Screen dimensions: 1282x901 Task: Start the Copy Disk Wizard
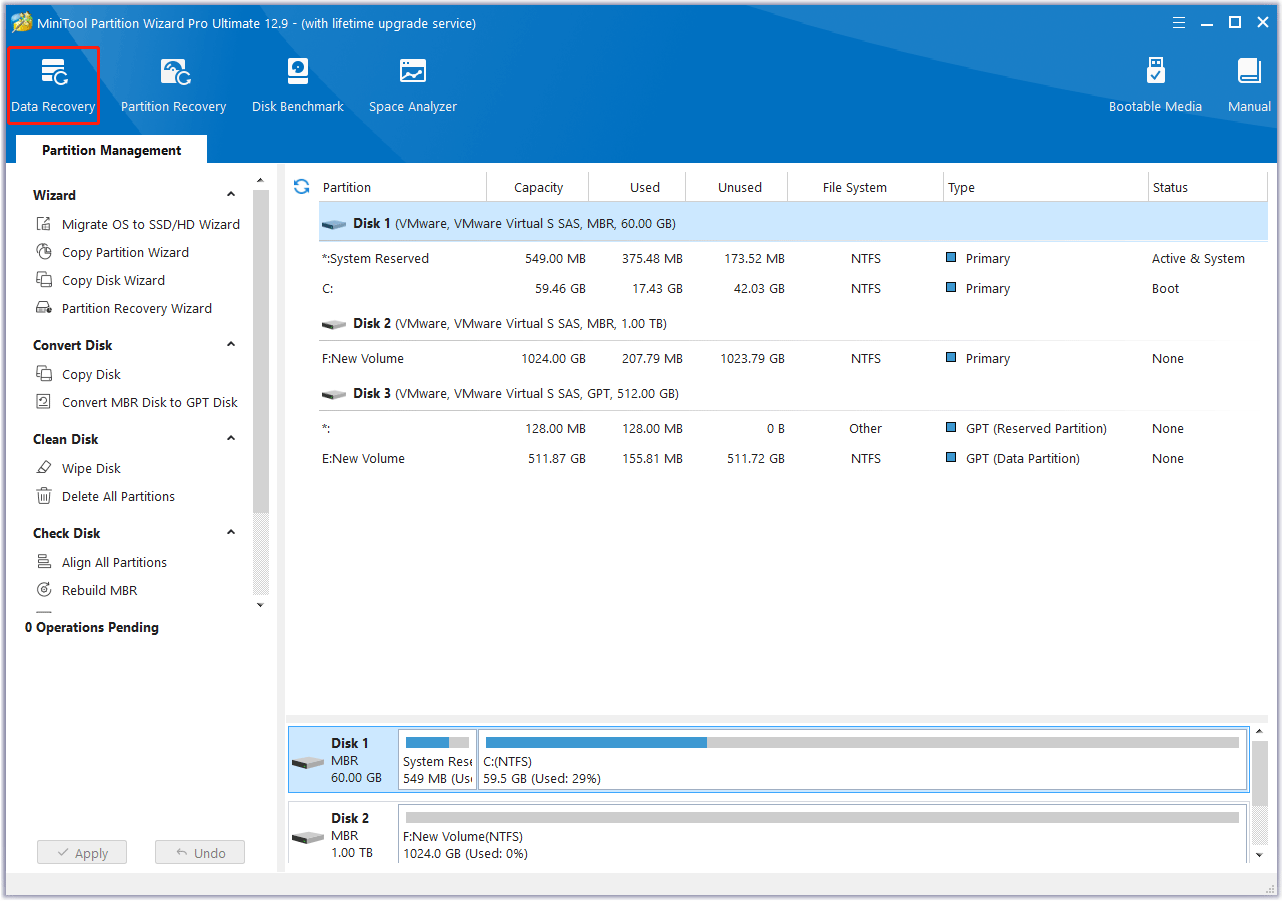point(100,280)
